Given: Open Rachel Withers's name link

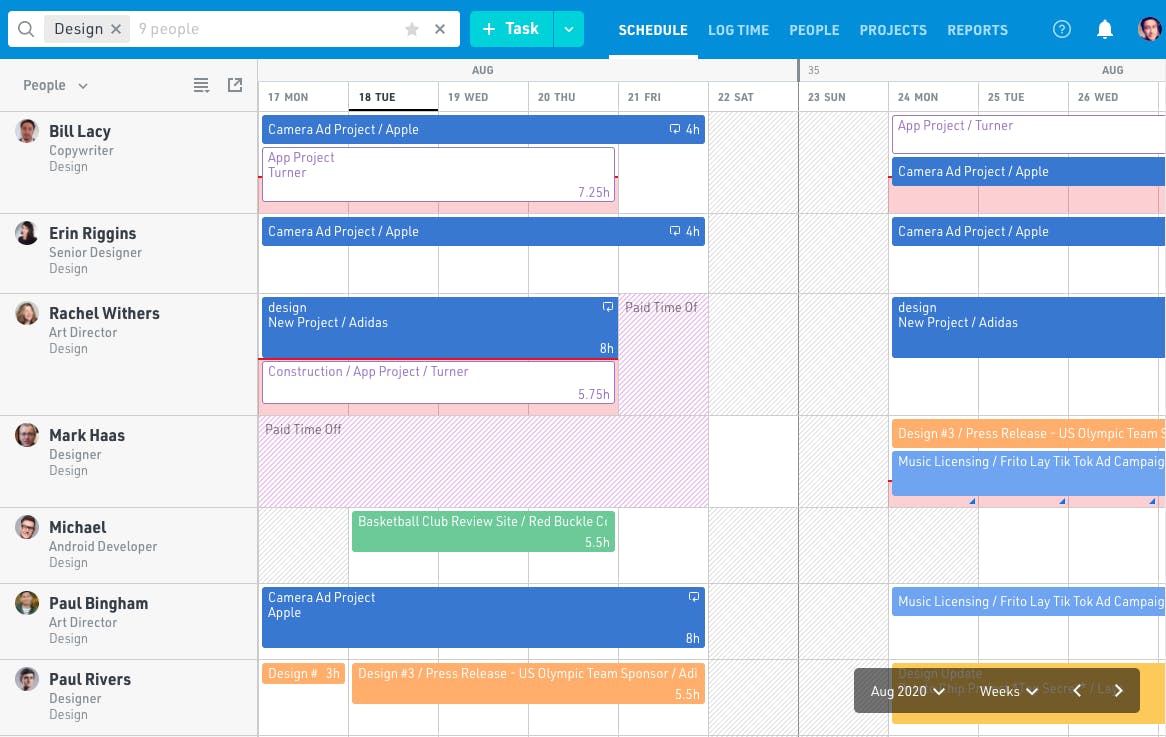Looking at the screenshot, I should tap(104, 314).
